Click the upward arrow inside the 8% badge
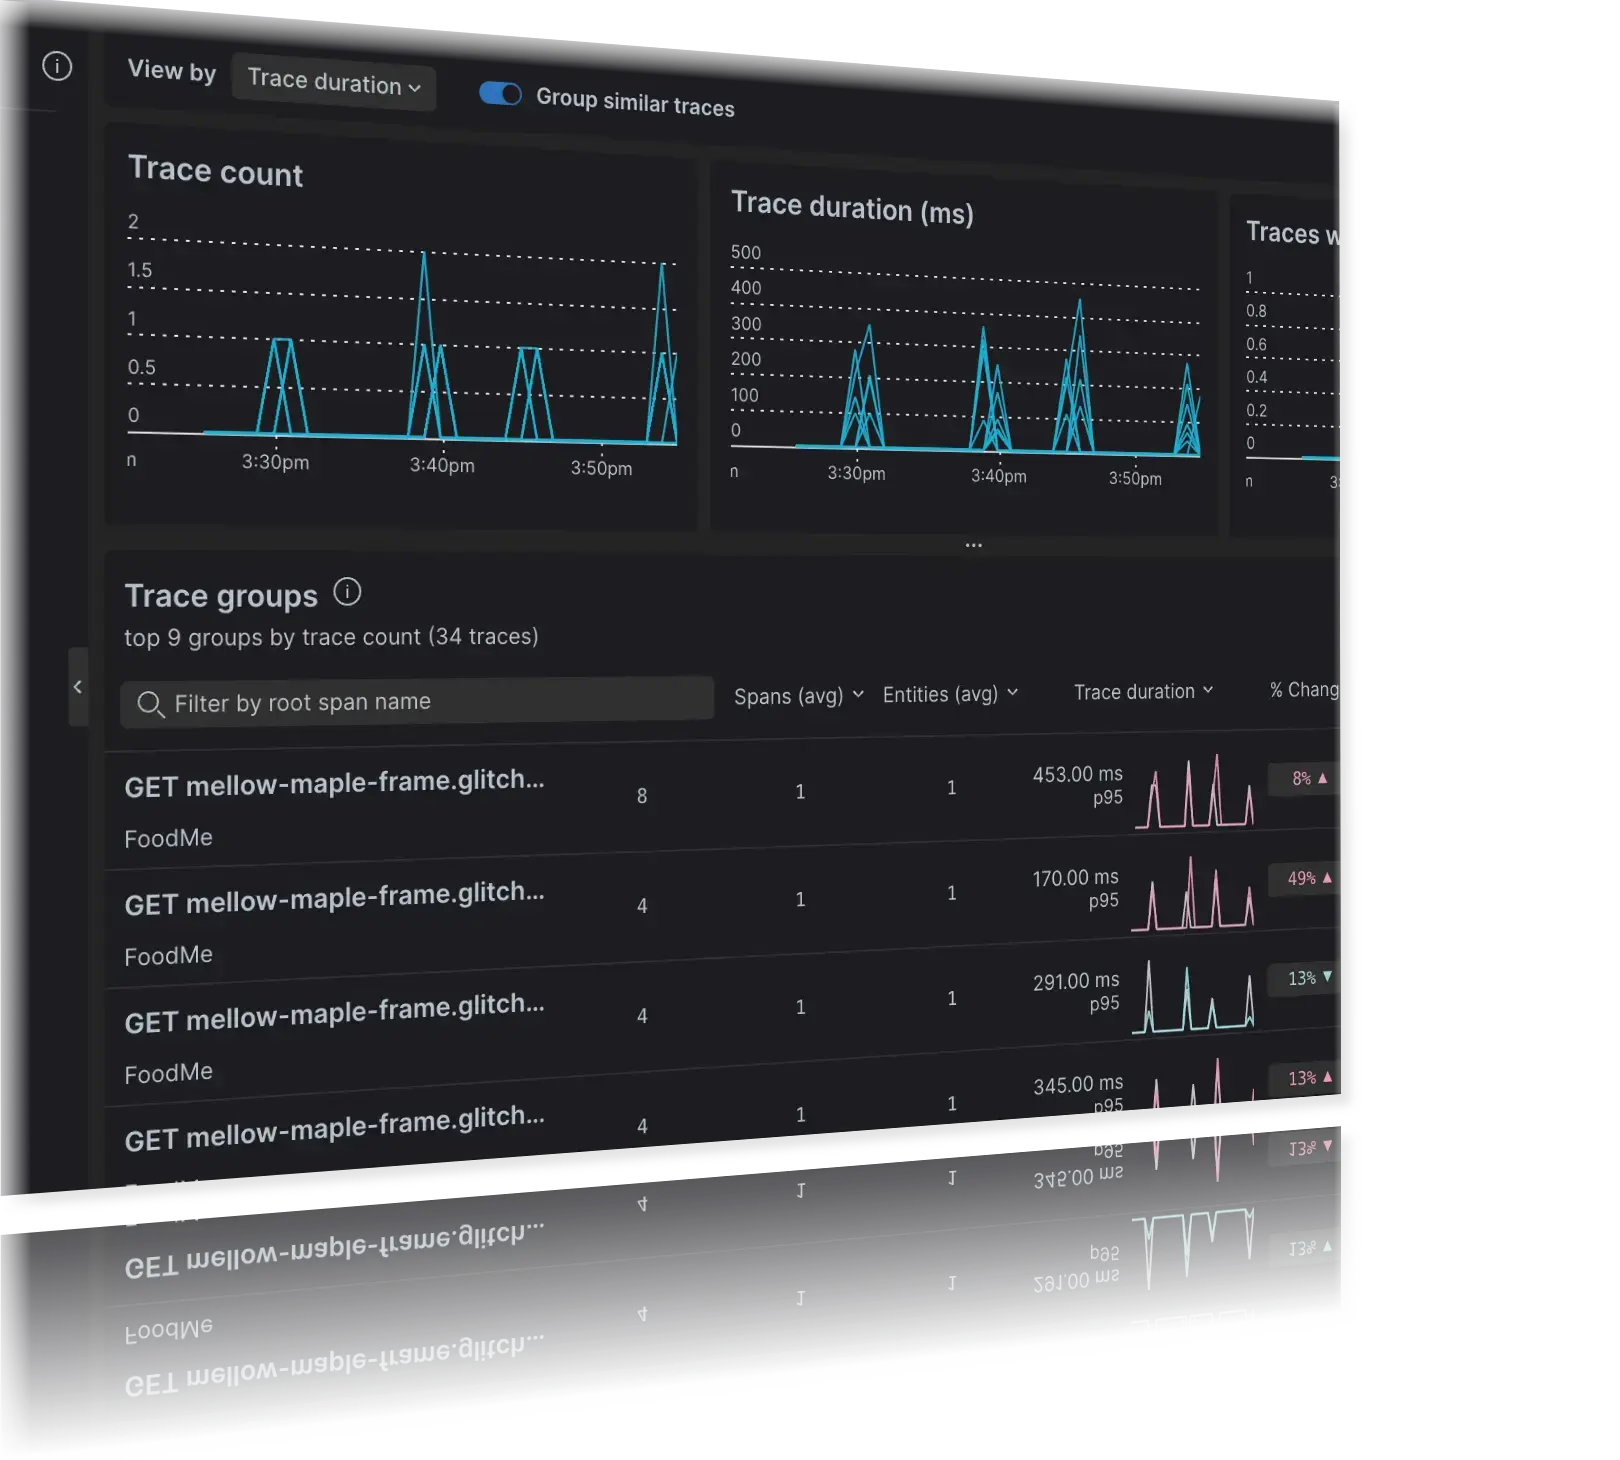Viewport: 1620px width, 1460px height. [x=1325, y=778]
